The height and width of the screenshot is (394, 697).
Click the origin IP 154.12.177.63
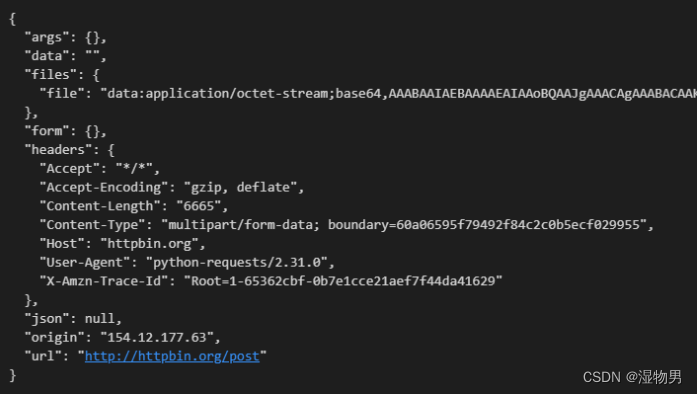point(157,338)
